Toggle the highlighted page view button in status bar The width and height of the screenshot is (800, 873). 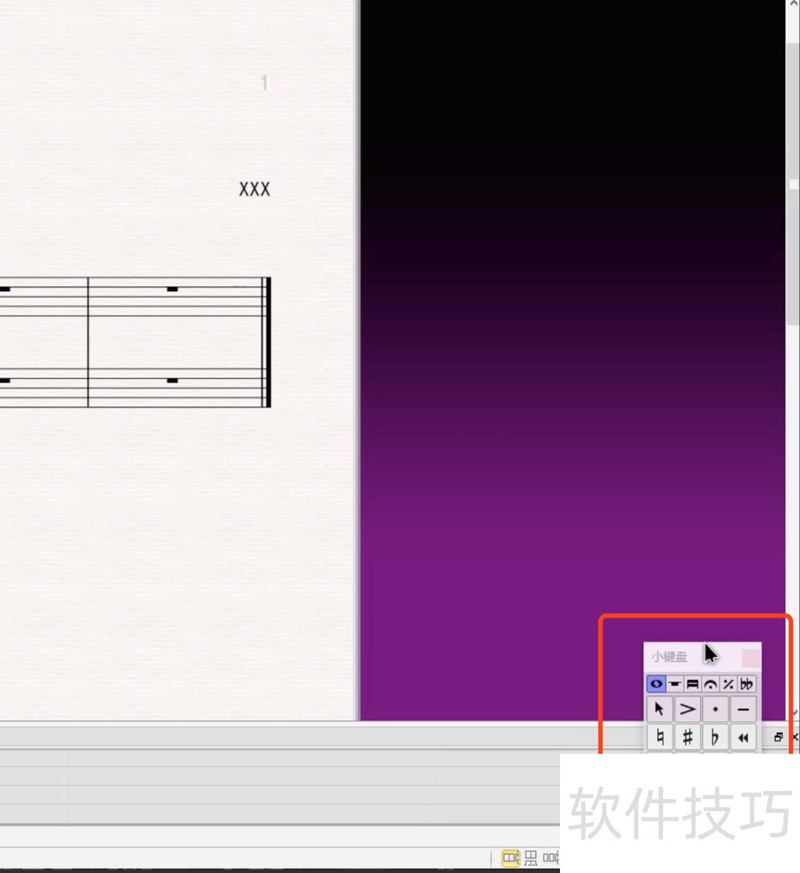(510, 858)
